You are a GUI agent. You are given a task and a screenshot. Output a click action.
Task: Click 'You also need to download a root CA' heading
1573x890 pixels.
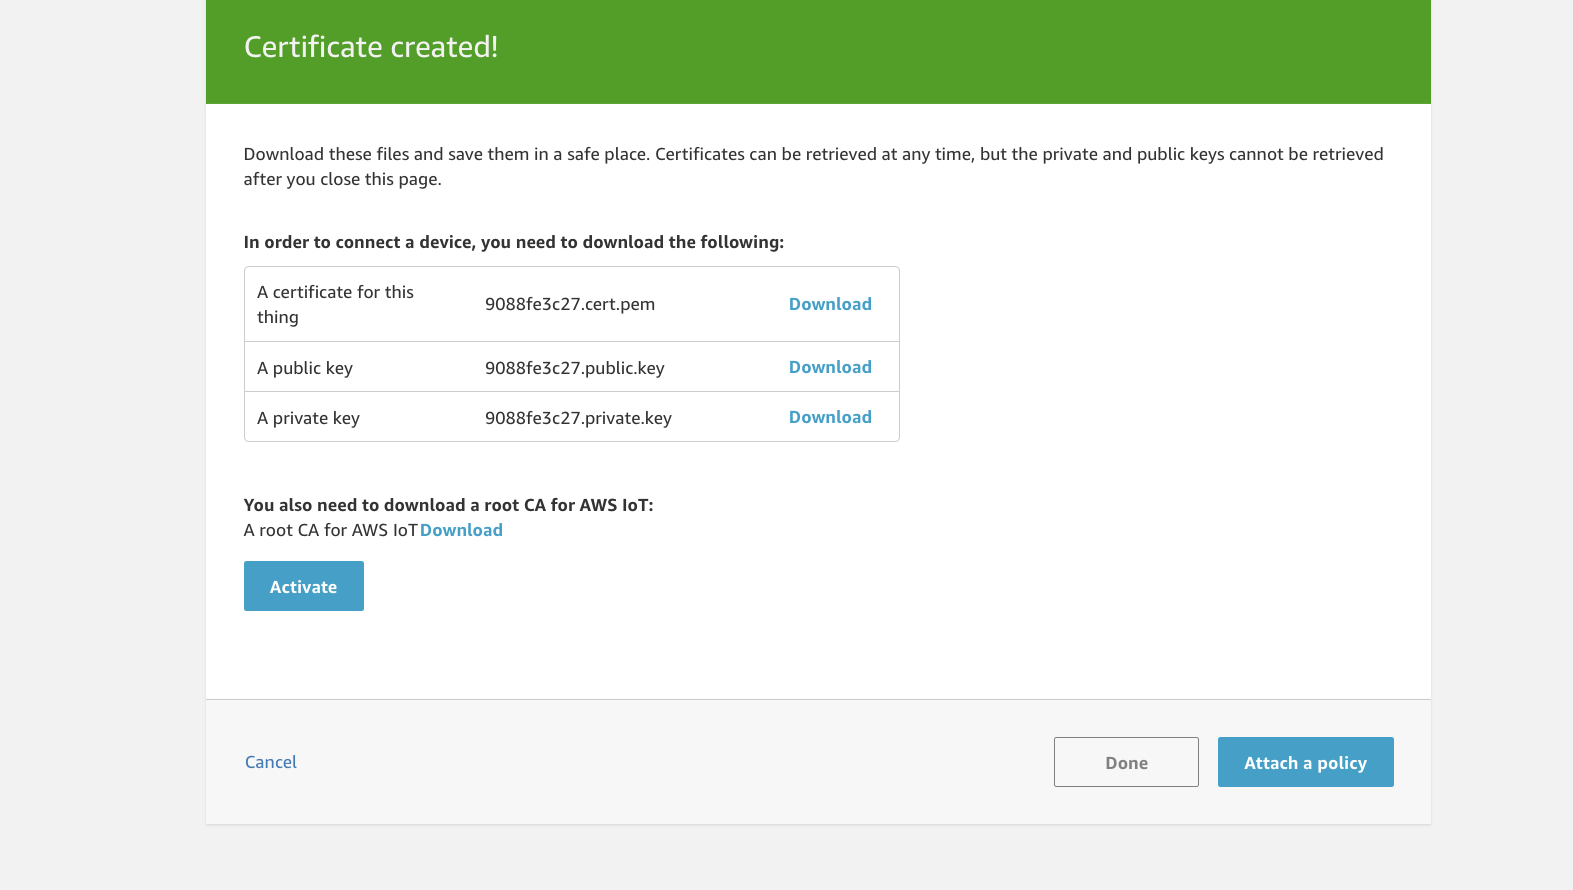[448, 505]
